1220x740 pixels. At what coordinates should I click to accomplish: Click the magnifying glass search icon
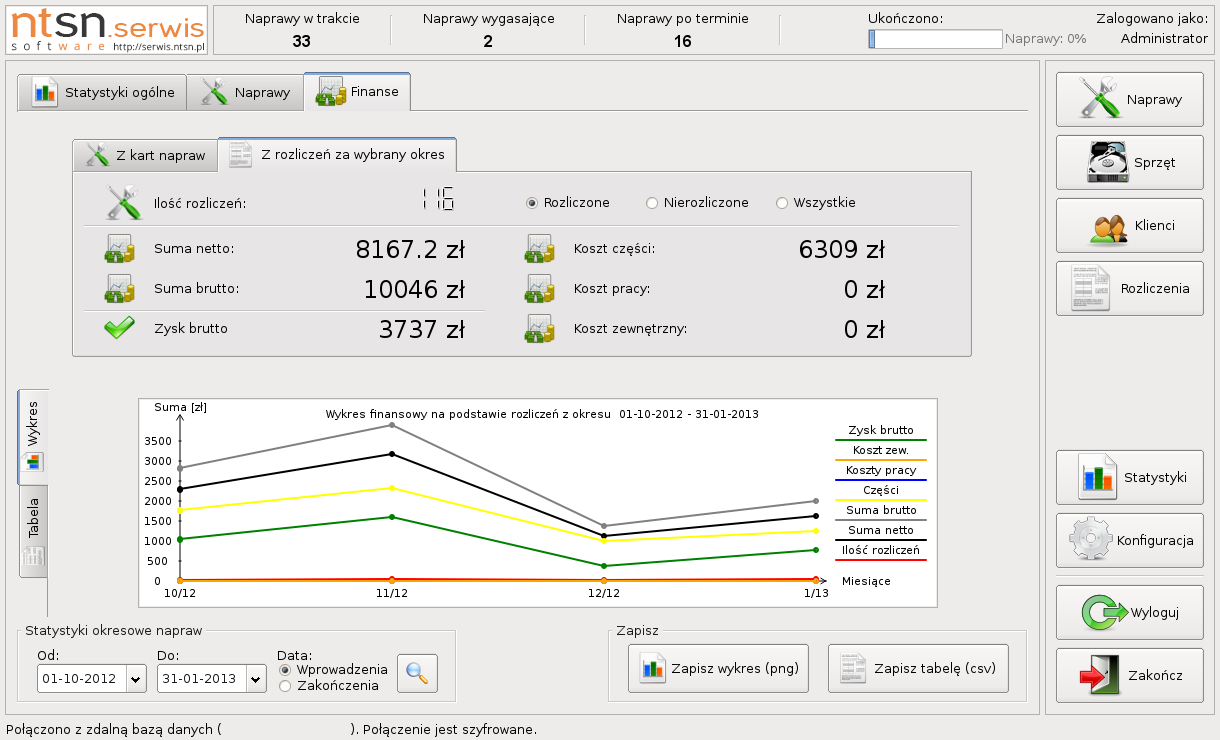[417, 673]
